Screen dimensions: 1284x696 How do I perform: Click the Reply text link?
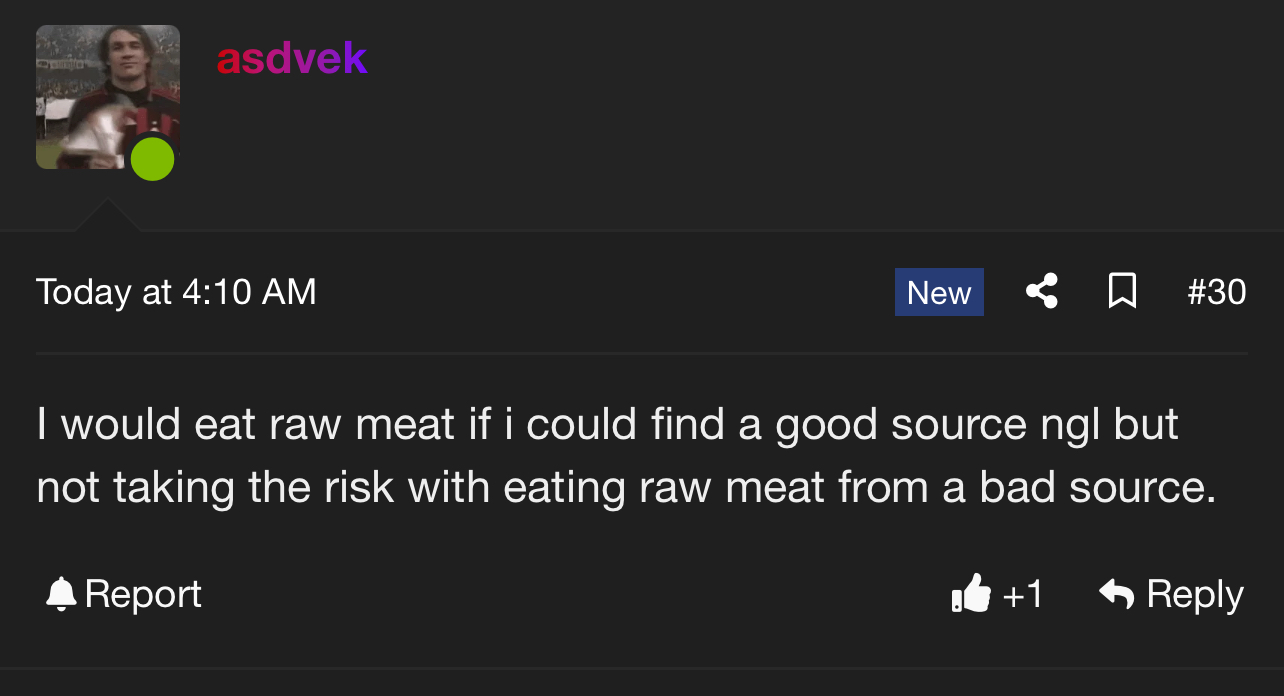pos(1195,594)
